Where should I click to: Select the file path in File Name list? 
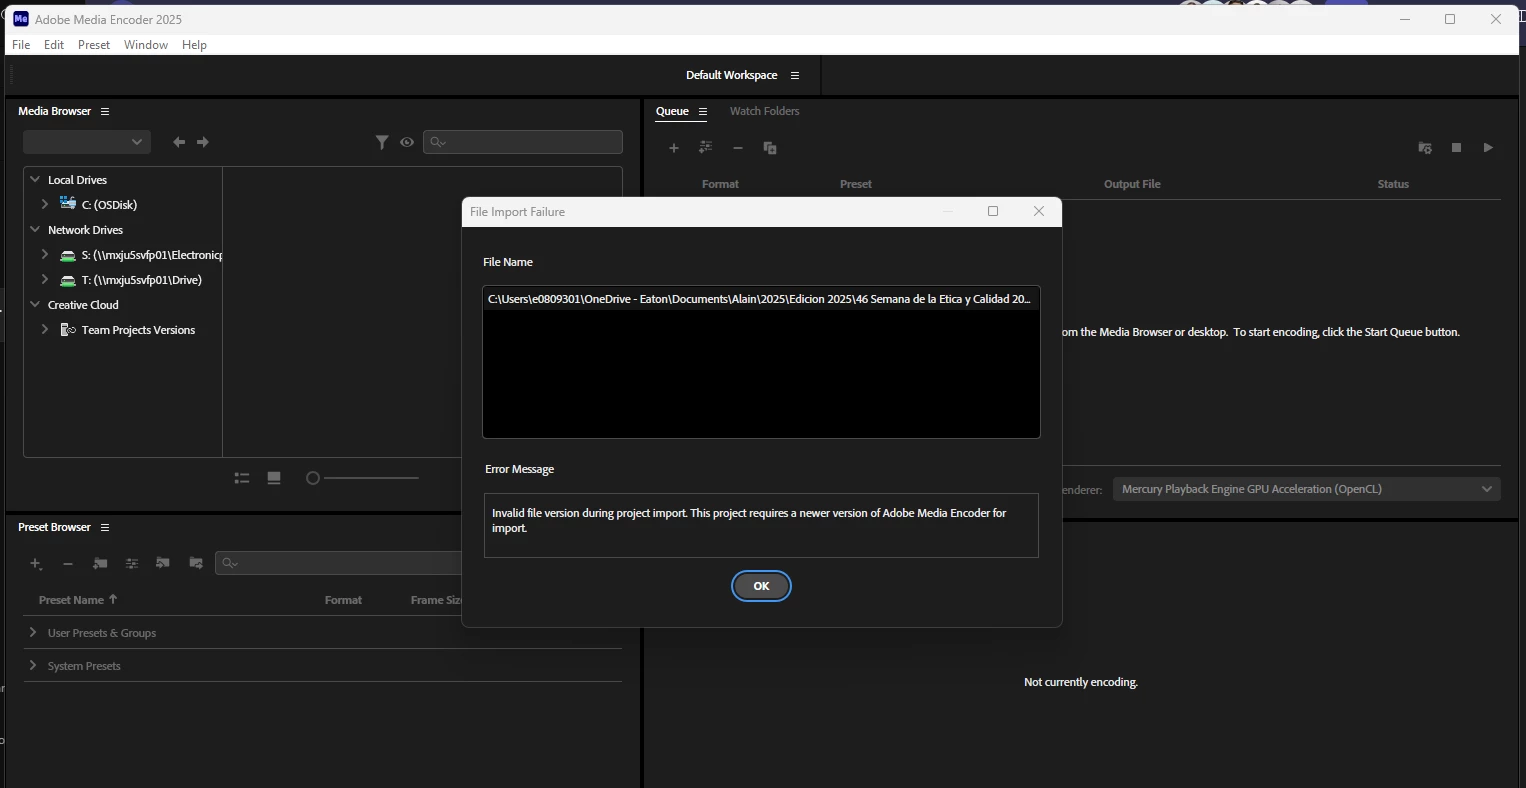tap(761, 299)
